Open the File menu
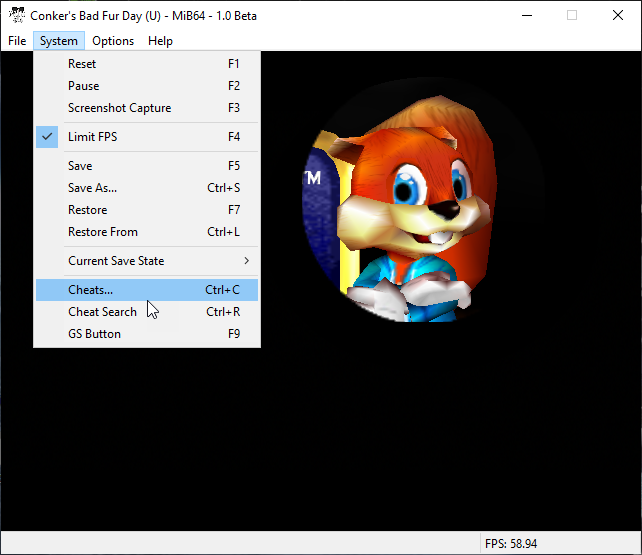The width and height of the screenshot is (642, 555). tap(17, 41)
